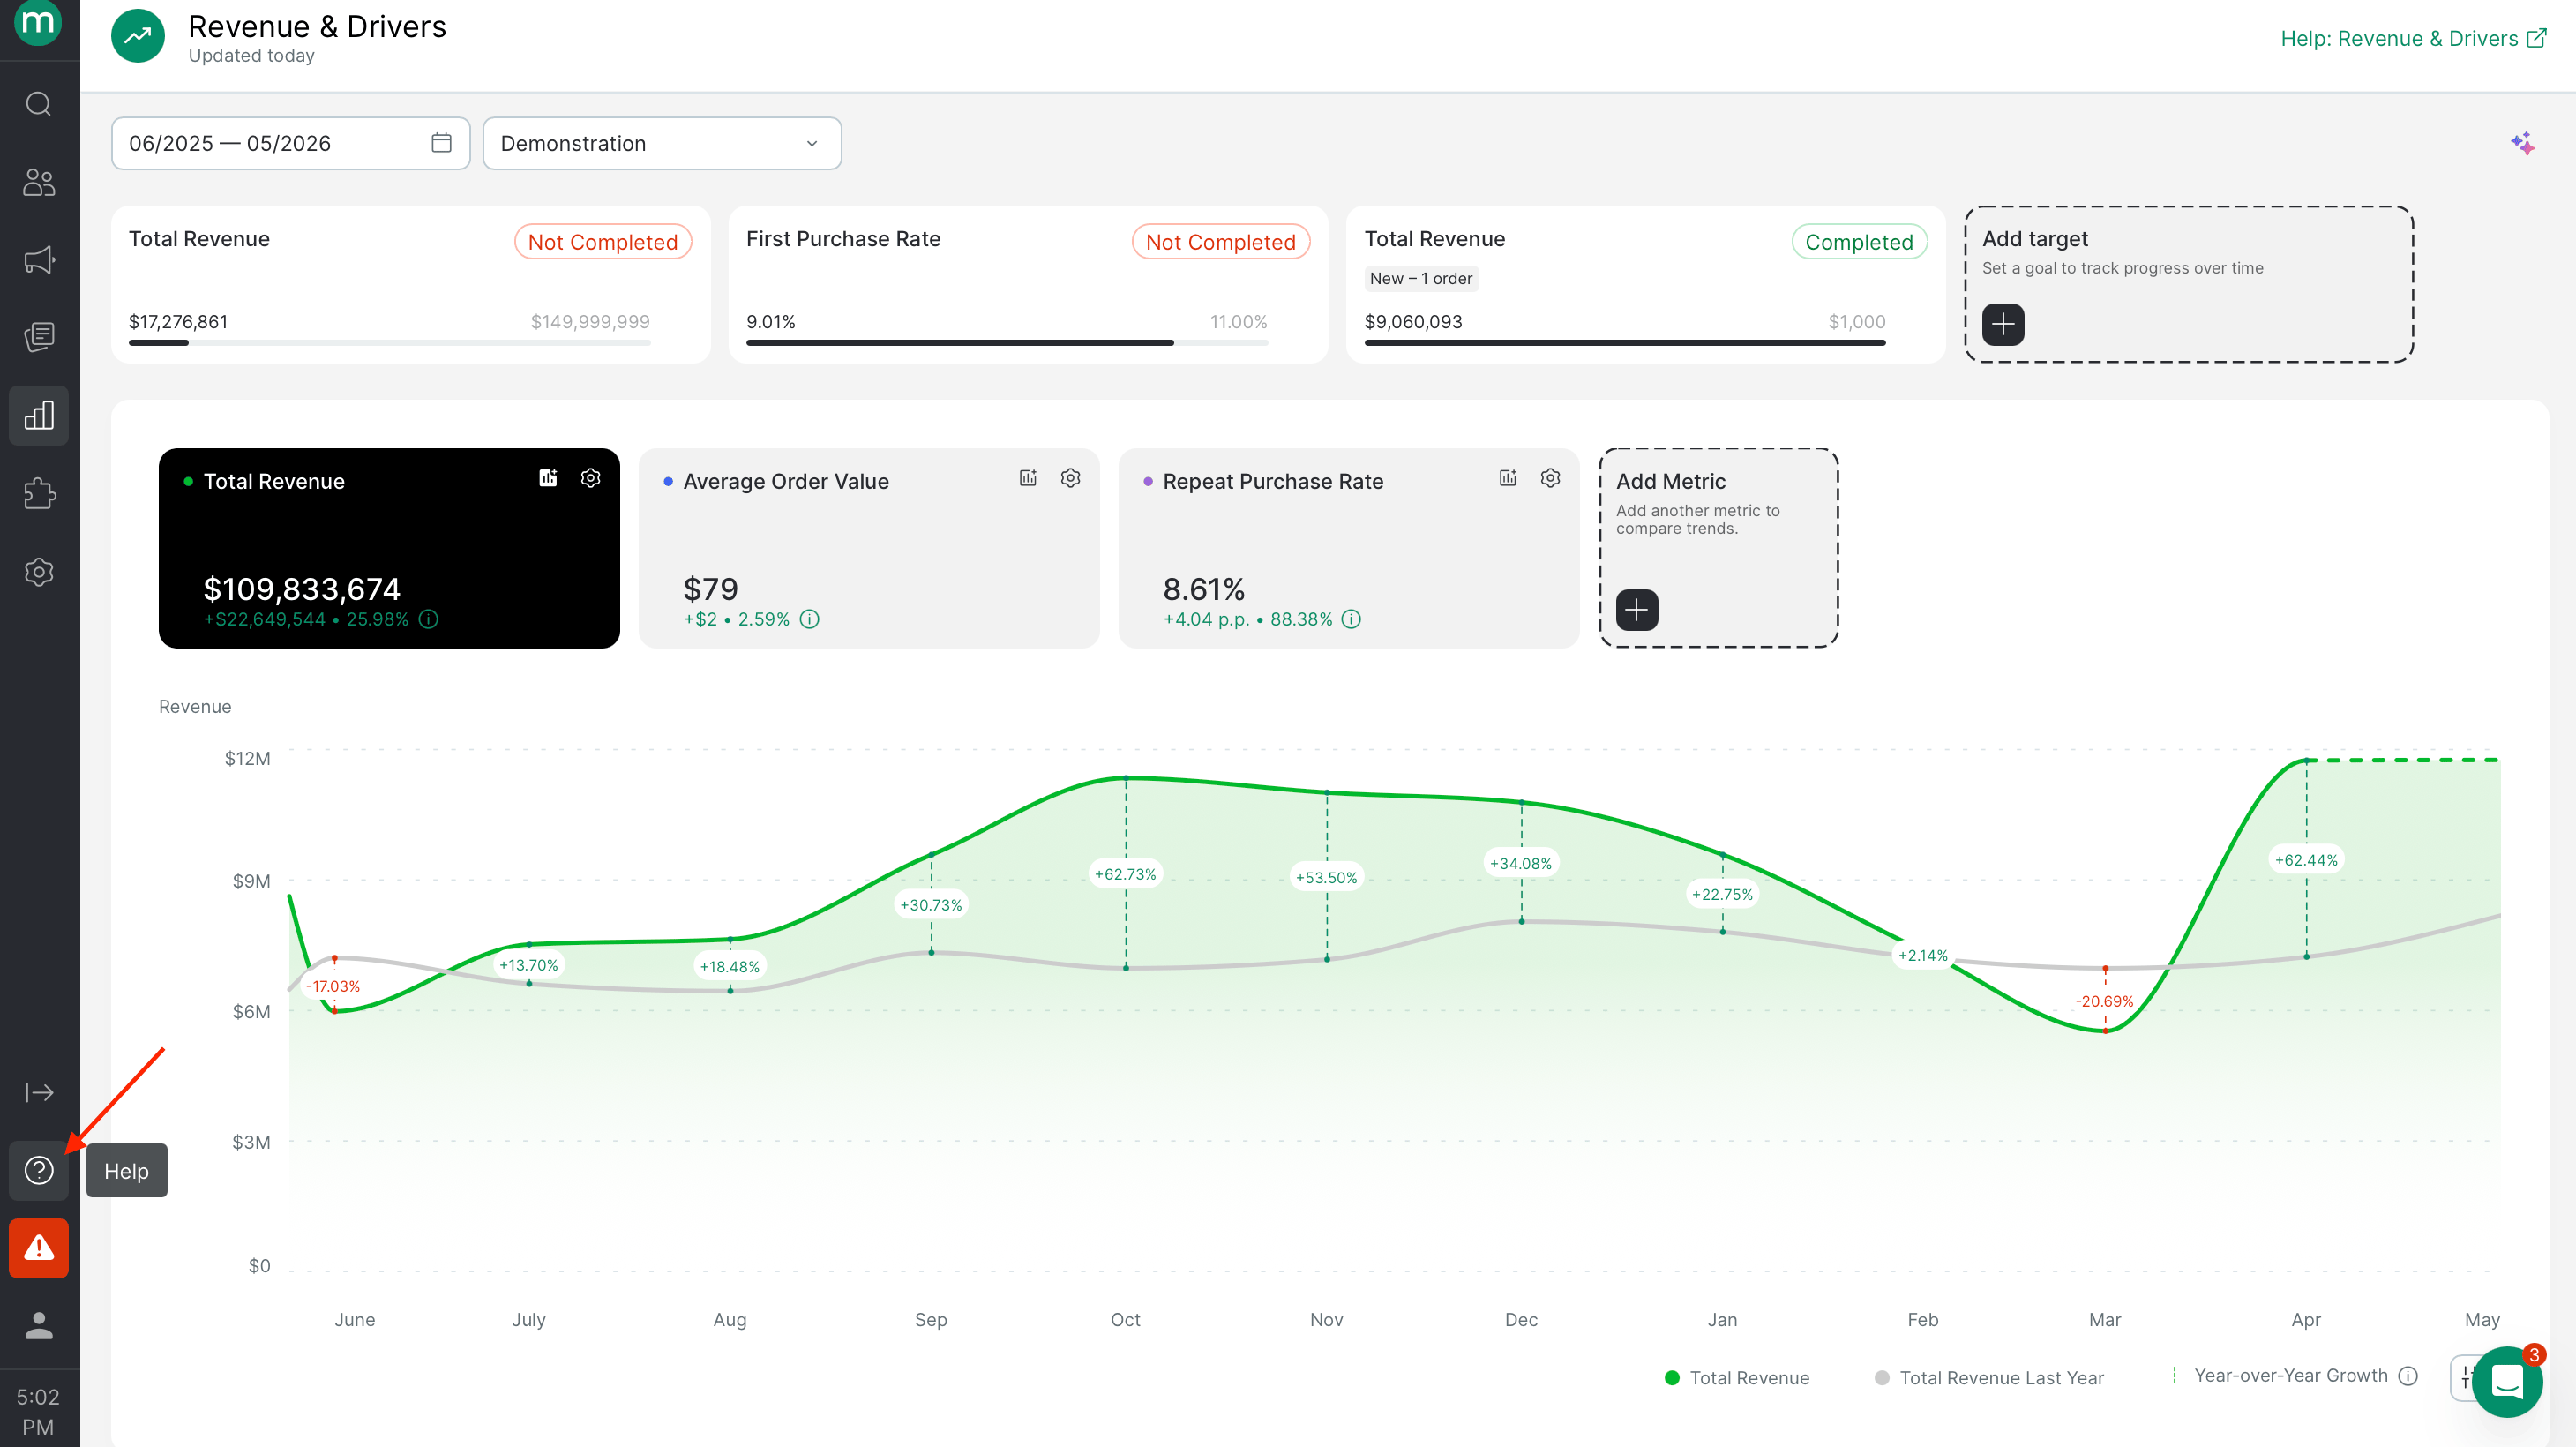
Task: Open the chat support bubble
Action: [2507, 1382]
